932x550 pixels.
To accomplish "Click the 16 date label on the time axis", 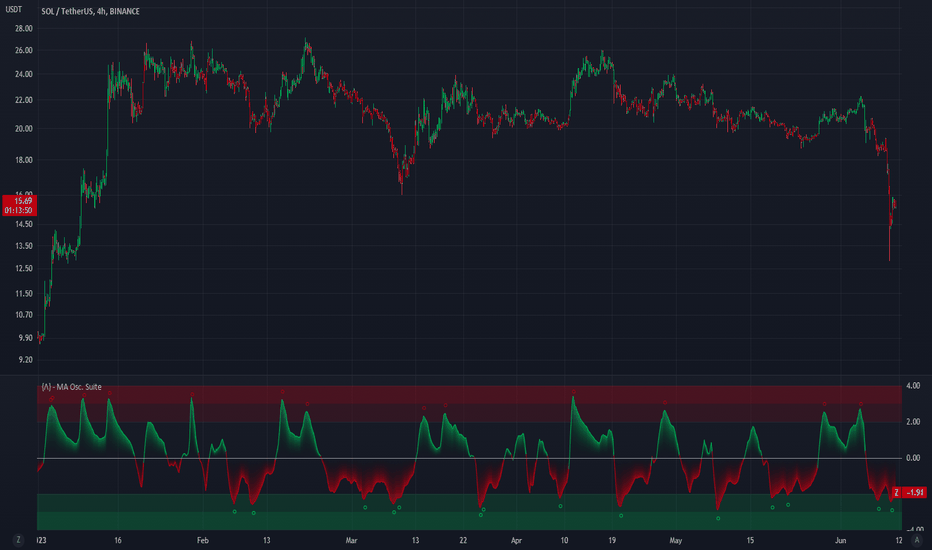I will tap(118, 540).
